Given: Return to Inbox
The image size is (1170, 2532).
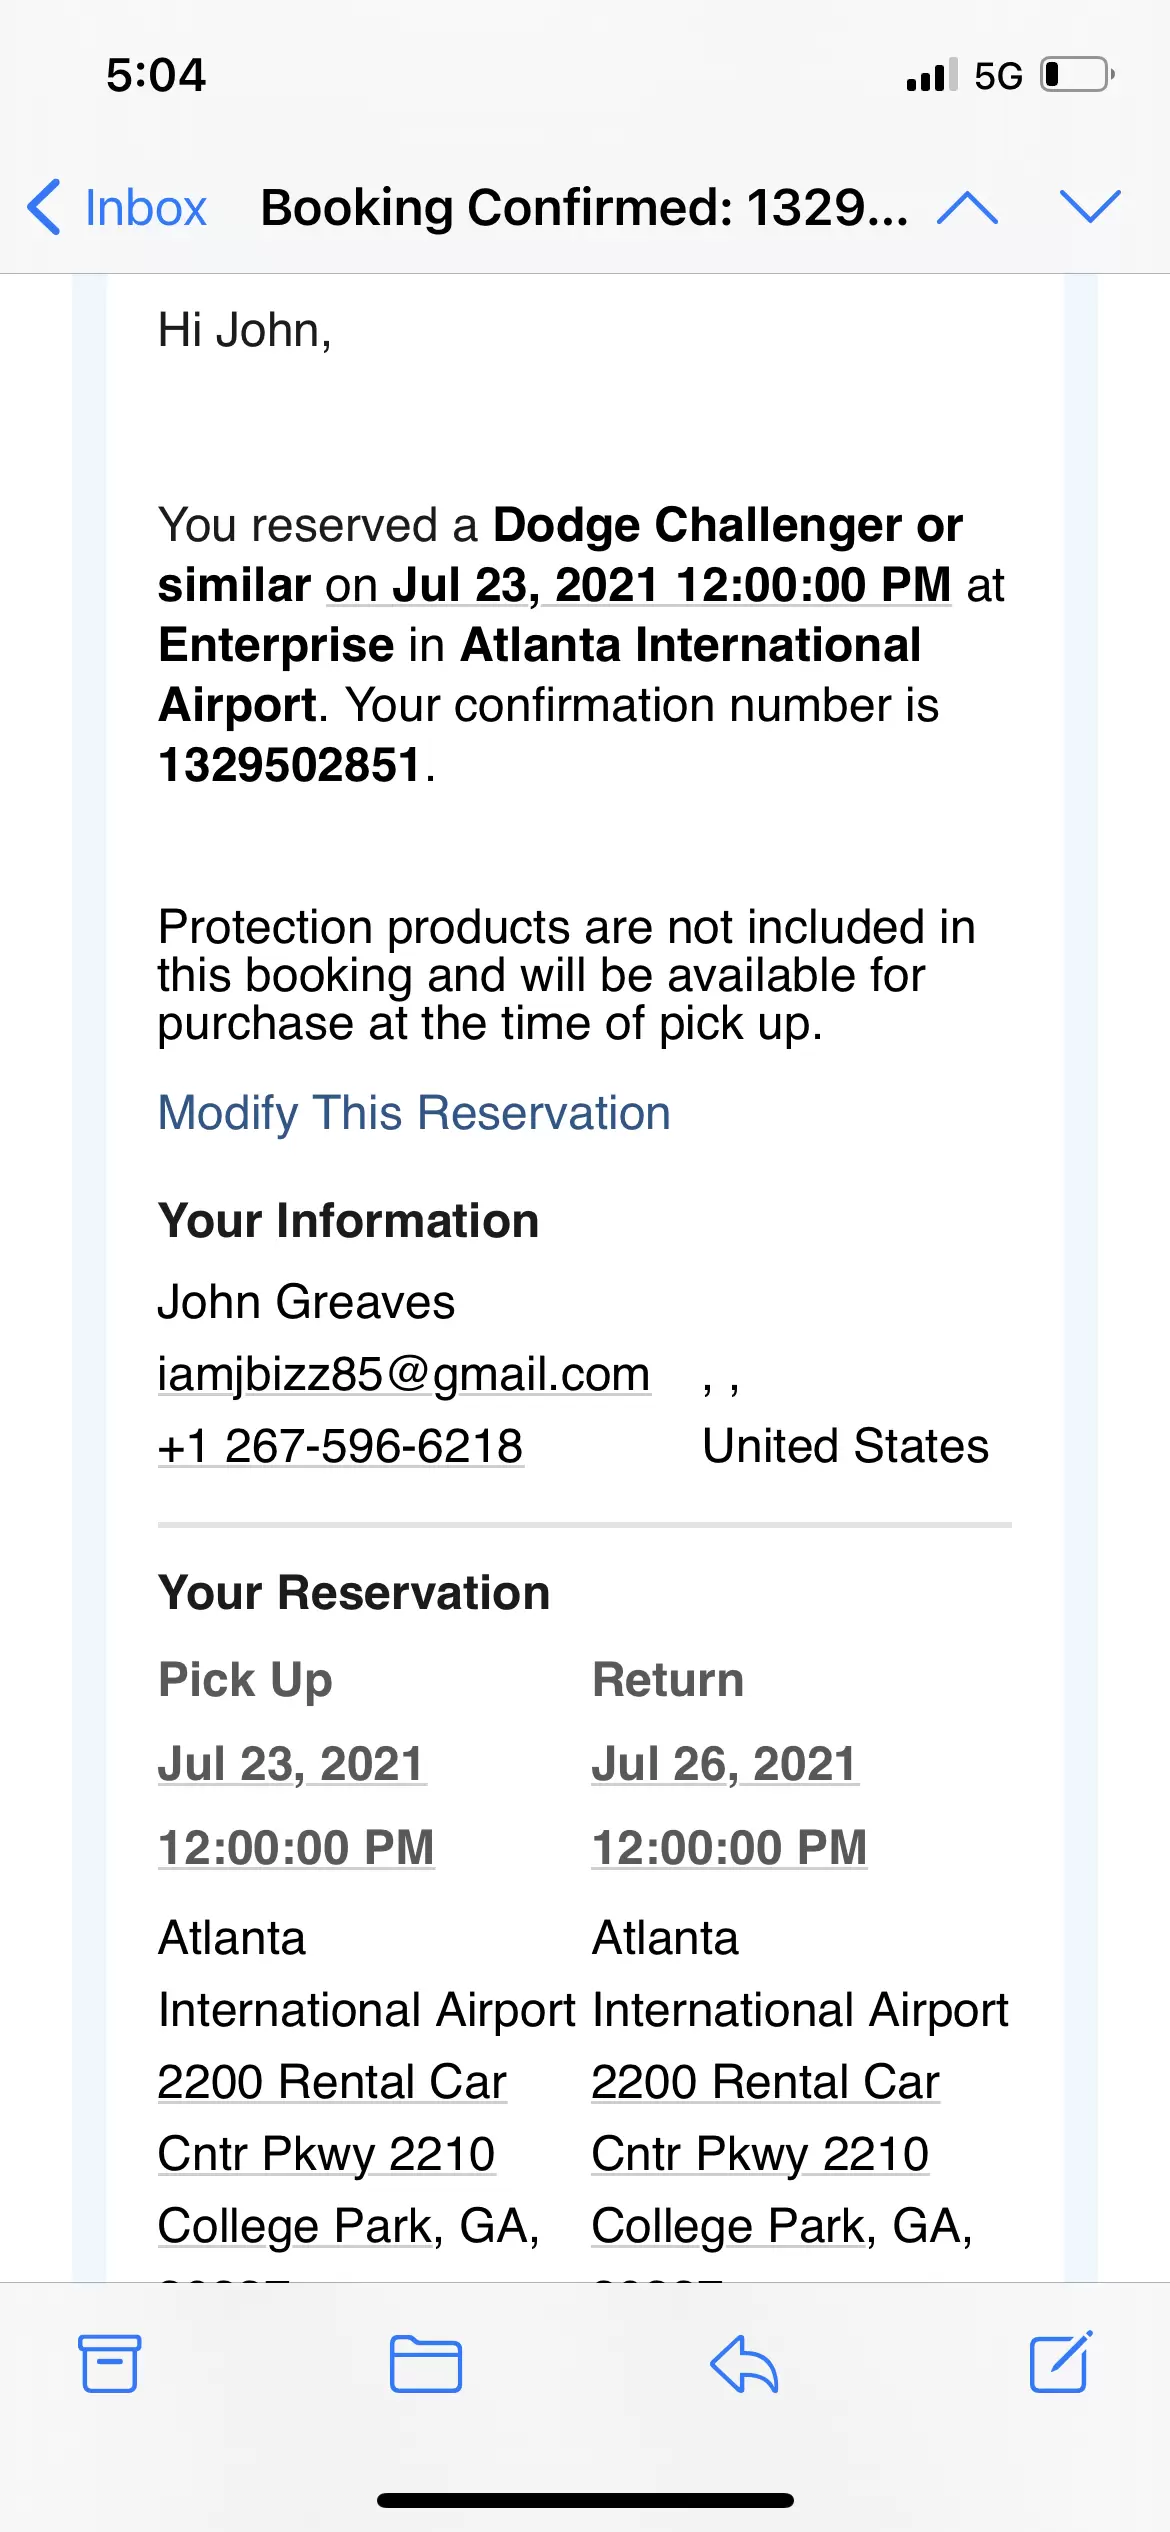Looking at the screenshot, I should 145,208.
